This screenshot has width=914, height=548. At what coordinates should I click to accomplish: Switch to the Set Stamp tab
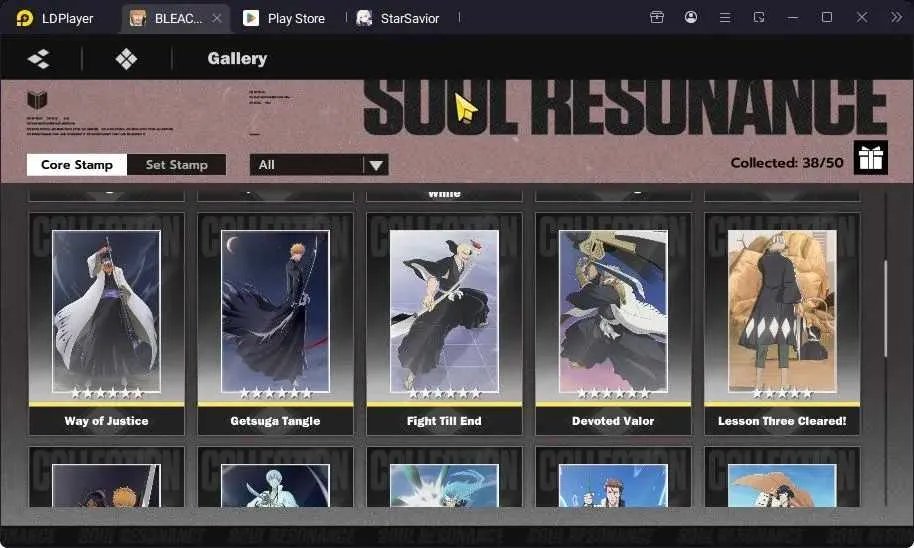coord(177,165)
